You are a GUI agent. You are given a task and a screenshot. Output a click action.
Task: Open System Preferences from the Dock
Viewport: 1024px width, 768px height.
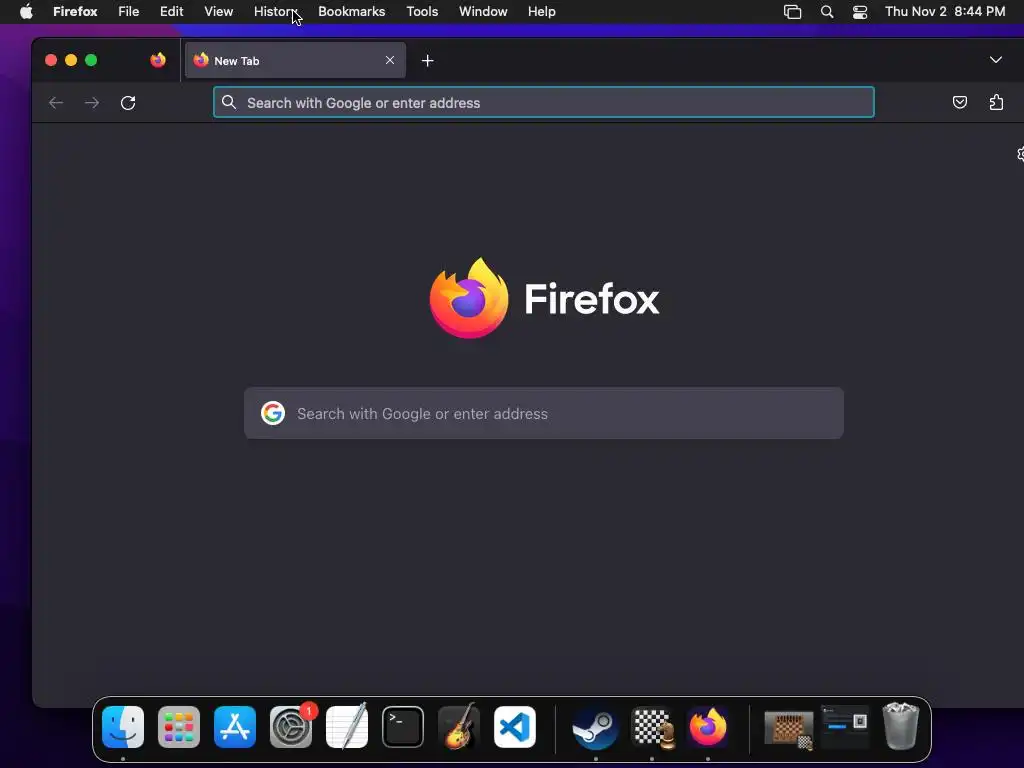coord(291,727)
